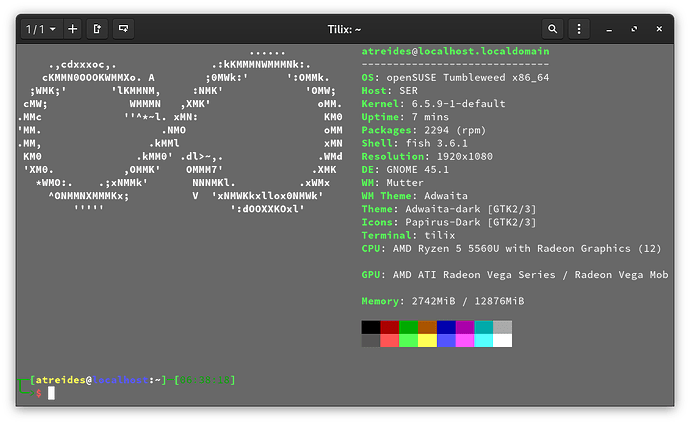Minimize the Tilix window
This screenshot has height=424, width=690.
coord(609,29)
